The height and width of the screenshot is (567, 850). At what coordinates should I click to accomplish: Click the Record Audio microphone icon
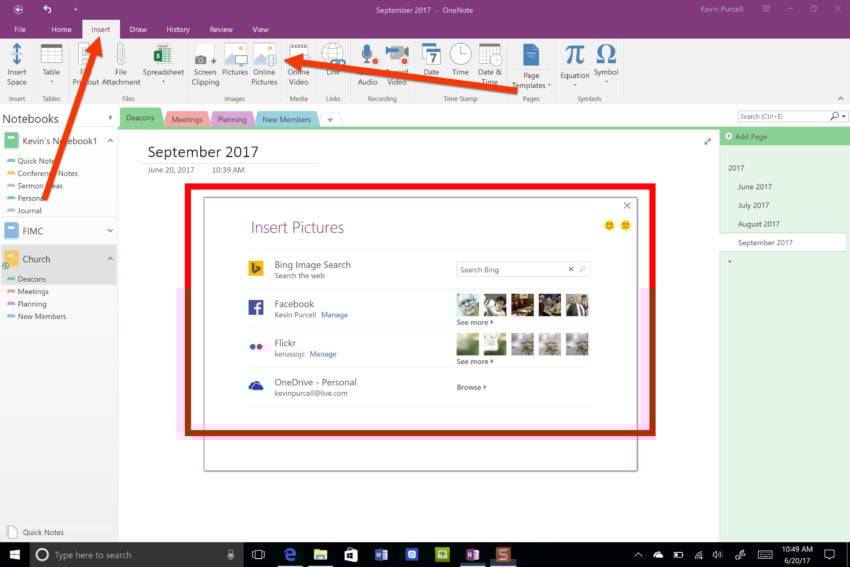click(x=368, y=54)
